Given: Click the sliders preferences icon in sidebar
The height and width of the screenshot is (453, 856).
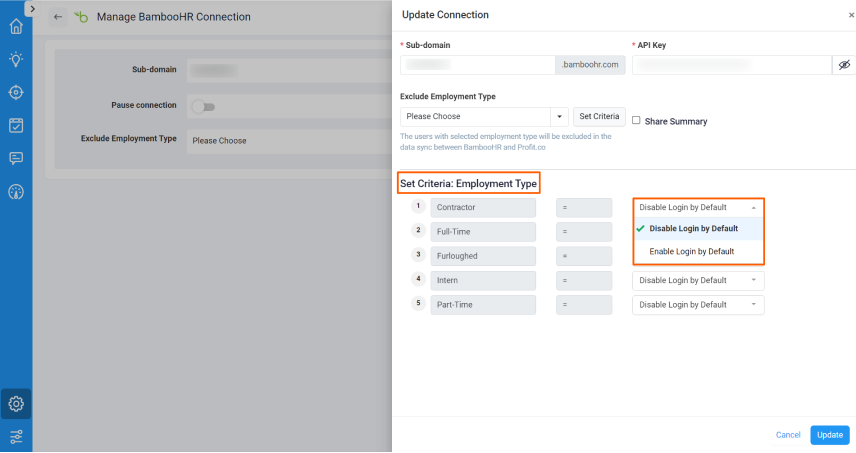Looking at the screenshot, I should point(16,437).
